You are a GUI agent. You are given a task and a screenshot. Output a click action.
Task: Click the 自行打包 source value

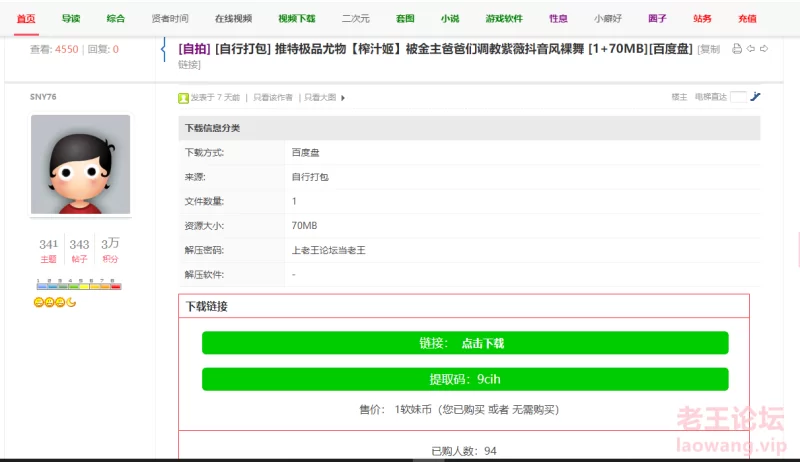(310, 177)
